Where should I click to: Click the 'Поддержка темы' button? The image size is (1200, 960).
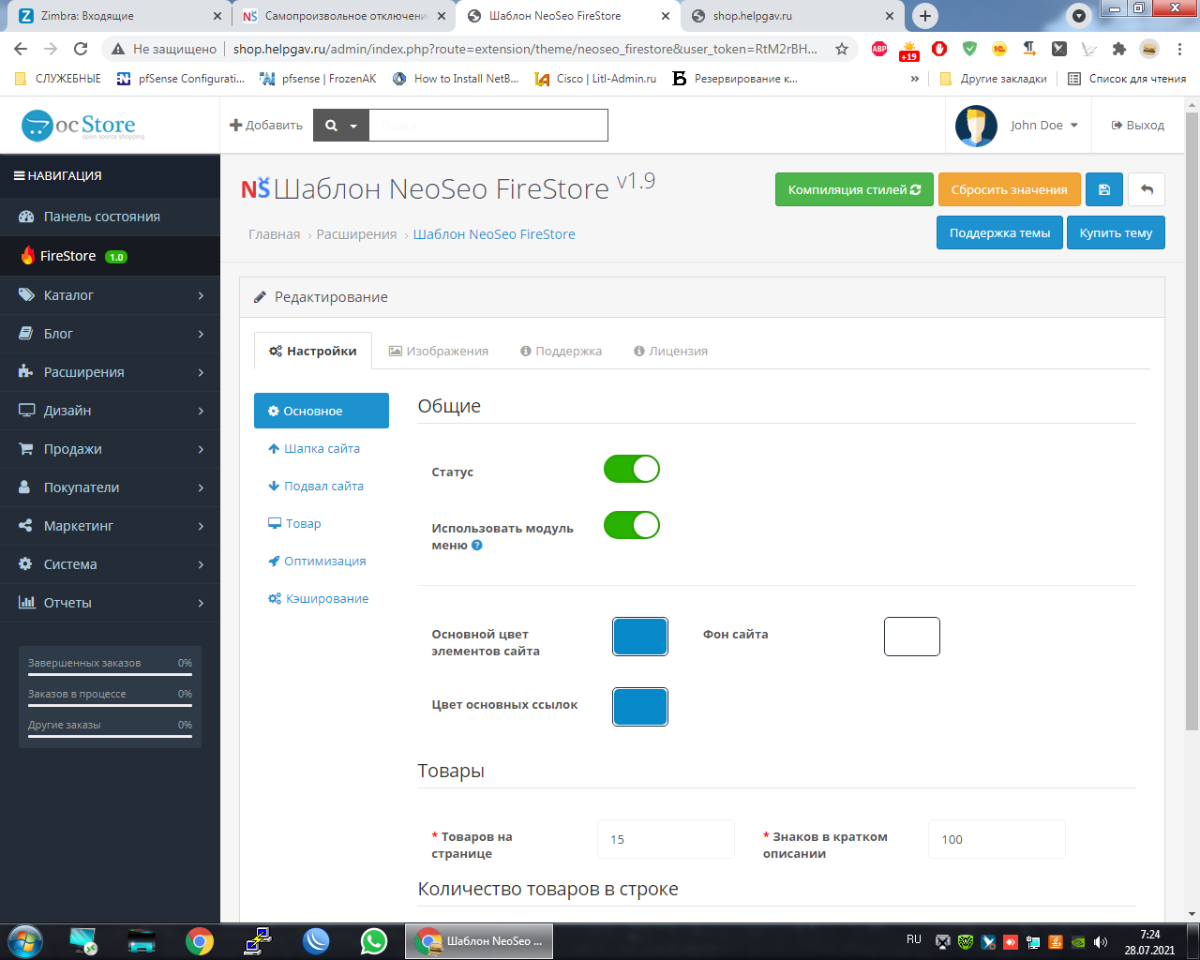[1000, 233]
